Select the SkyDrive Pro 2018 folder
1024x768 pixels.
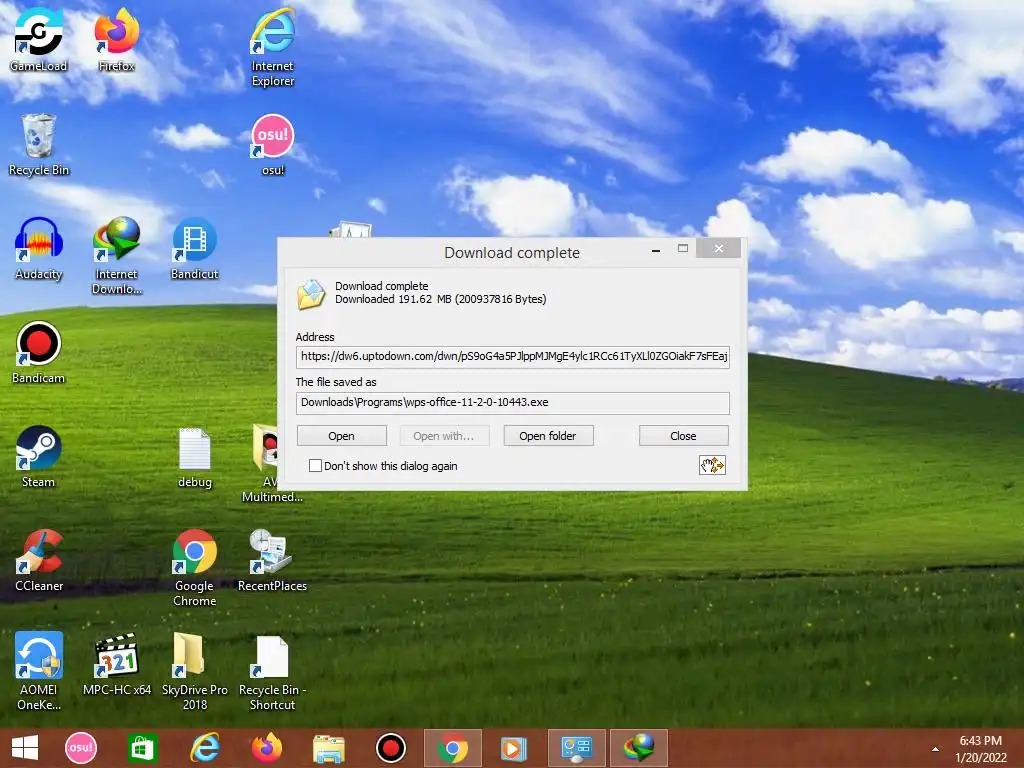click(195, 671)
